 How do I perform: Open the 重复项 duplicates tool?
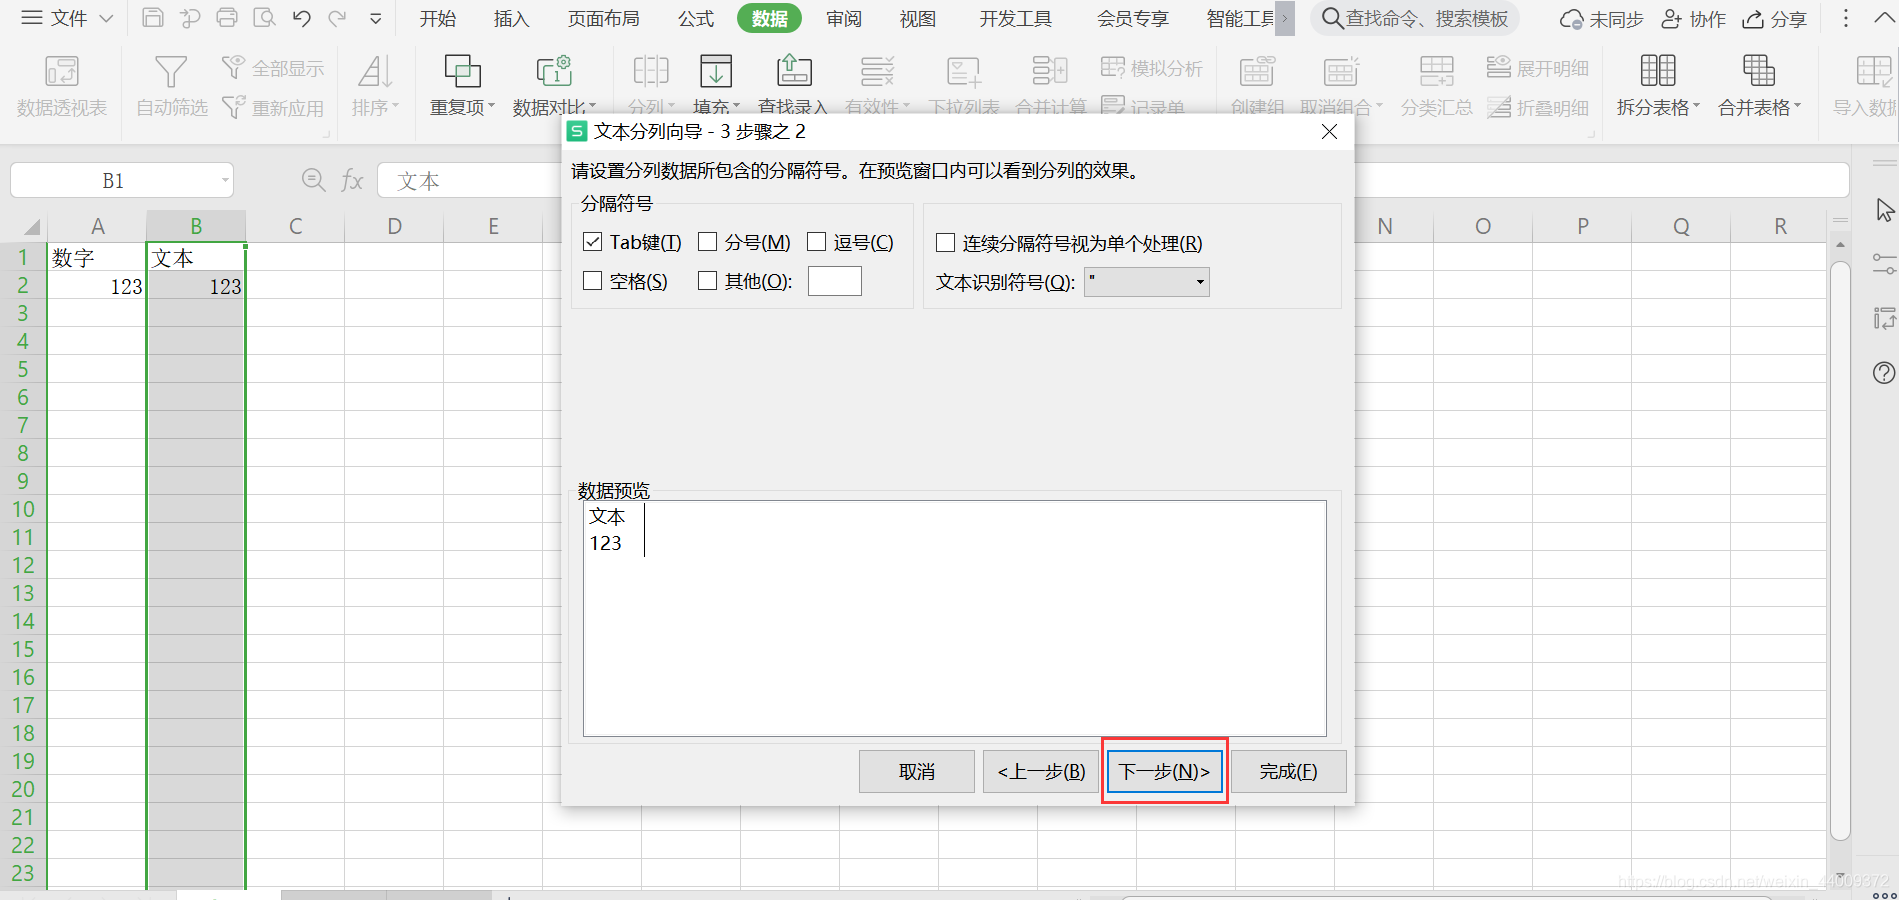(x=462, y=86)
